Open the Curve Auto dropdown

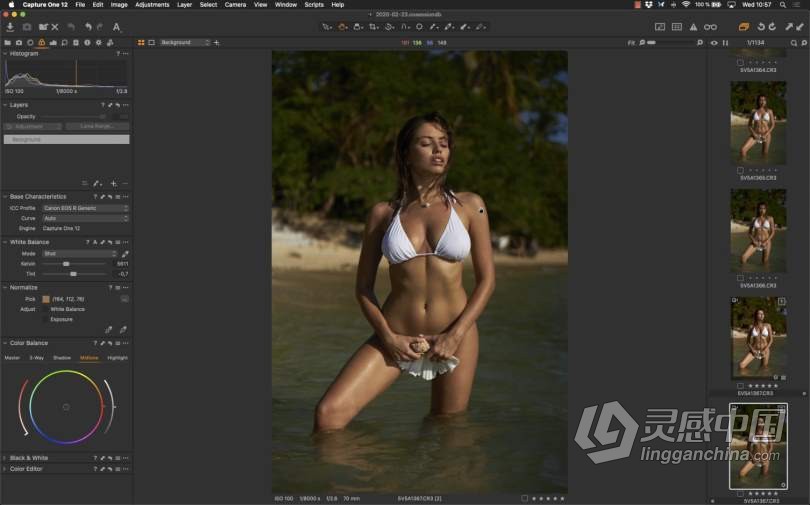point(85,218)
